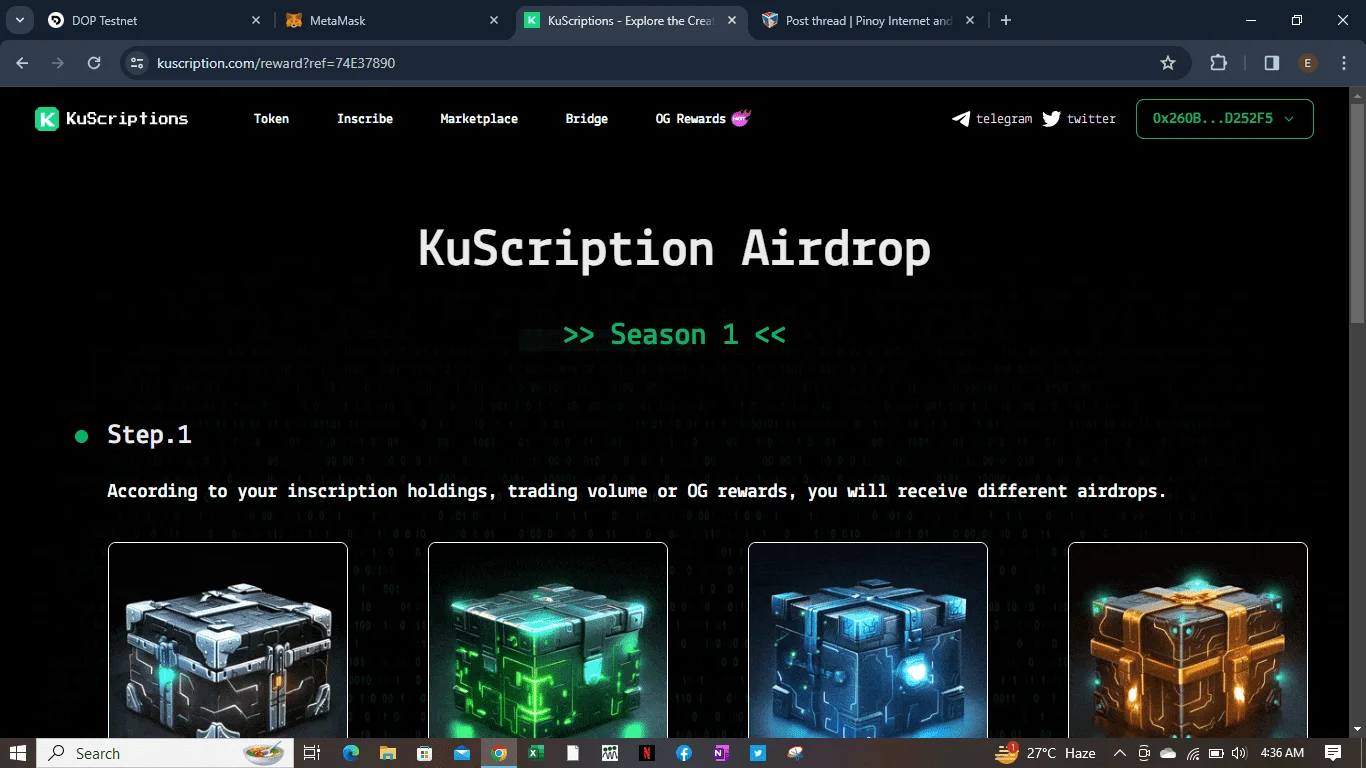Open OneNote from the taskbar
Image resolution: width=1366 pixels, height=768 pixels.
tap(721, 753)
